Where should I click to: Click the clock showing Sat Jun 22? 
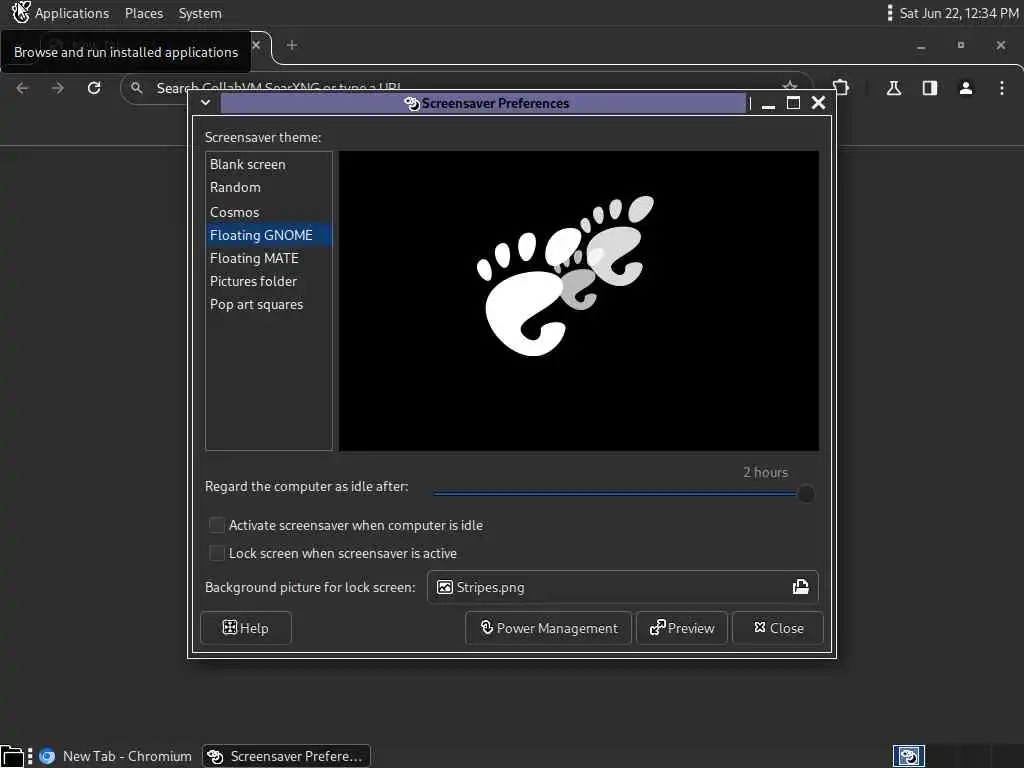959,13
